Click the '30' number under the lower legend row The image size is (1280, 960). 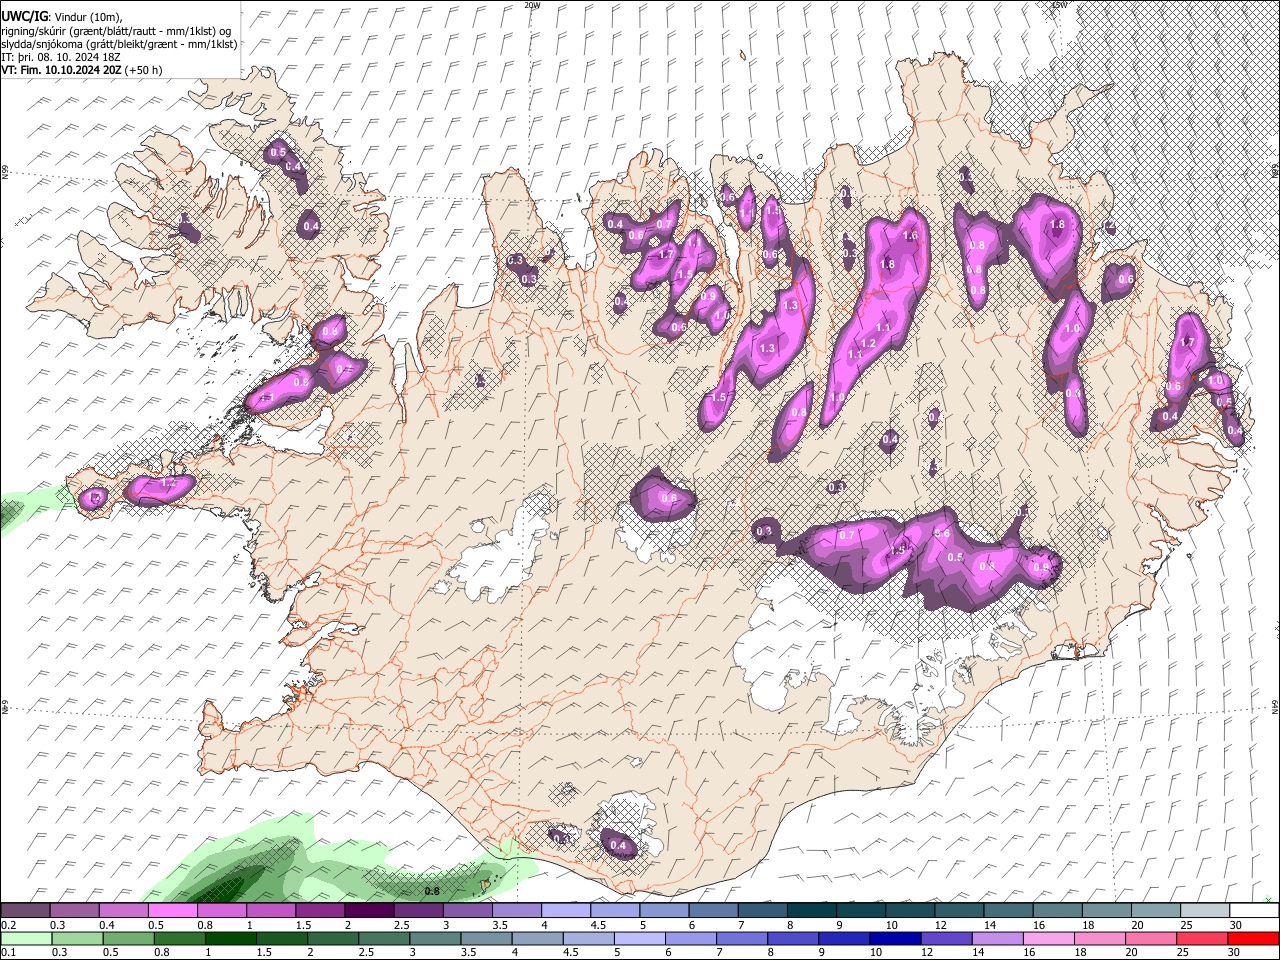click(1235, 953)
